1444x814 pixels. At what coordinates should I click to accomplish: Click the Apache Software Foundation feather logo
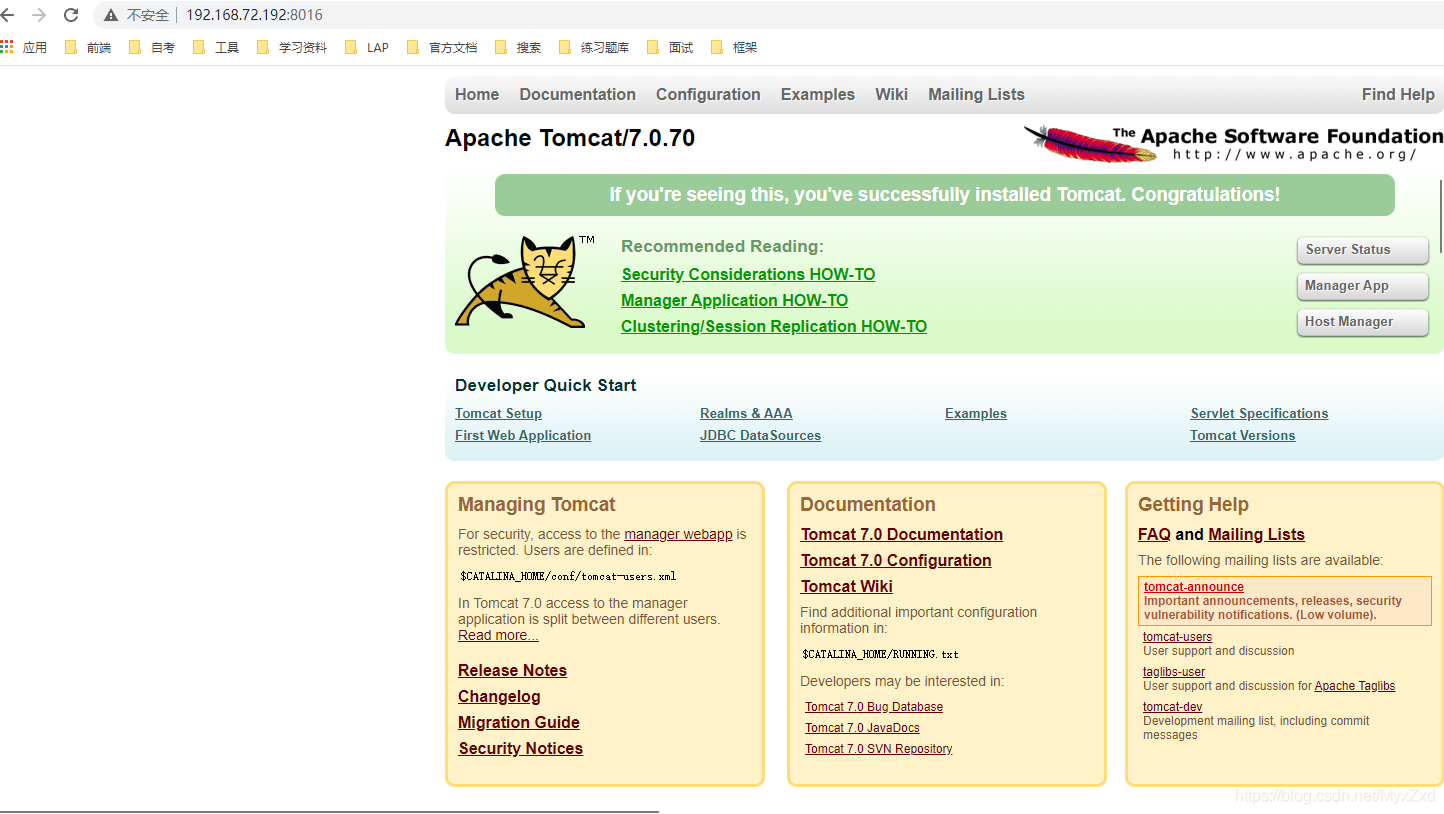pos(1233,144)
